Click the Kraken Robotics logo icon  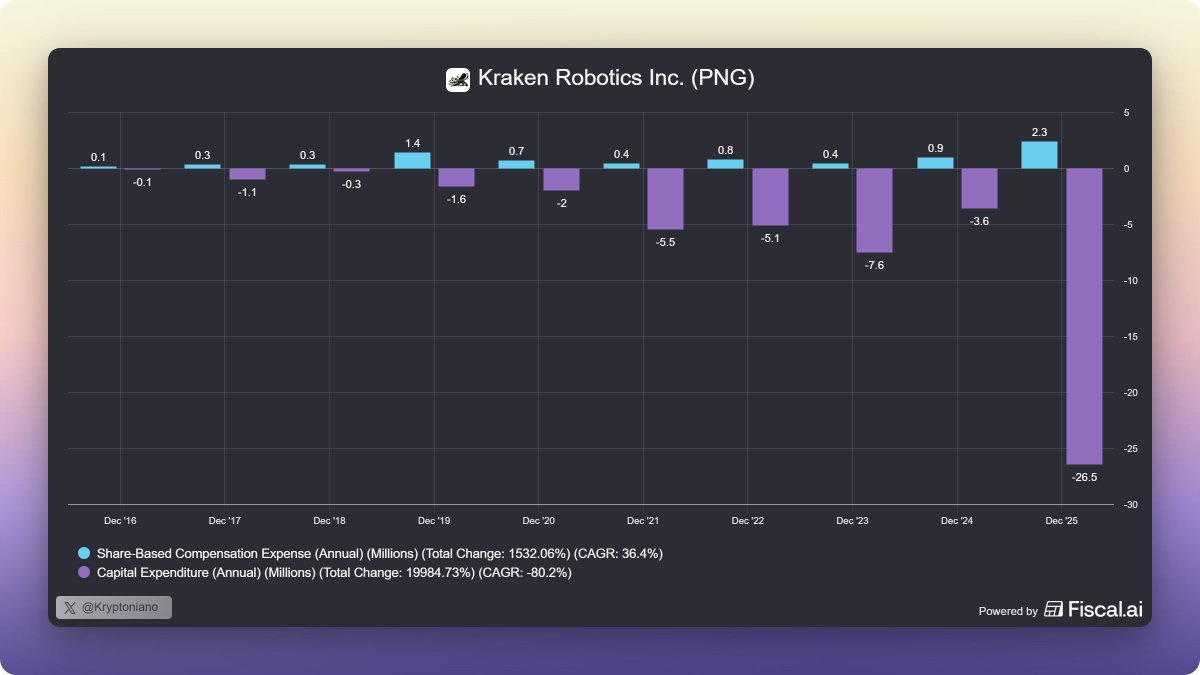(x=458, y=79)
